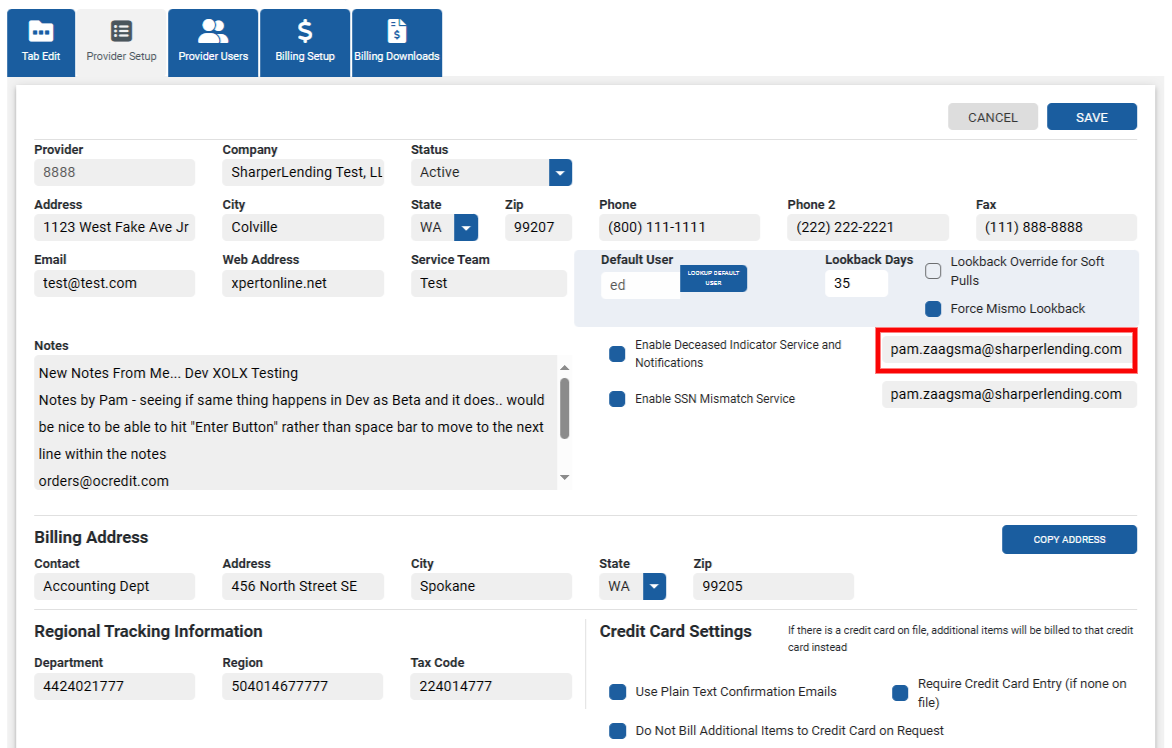Click the Region field
The width and height of the screenshot is (1172, 748).
tap(303, 686)
